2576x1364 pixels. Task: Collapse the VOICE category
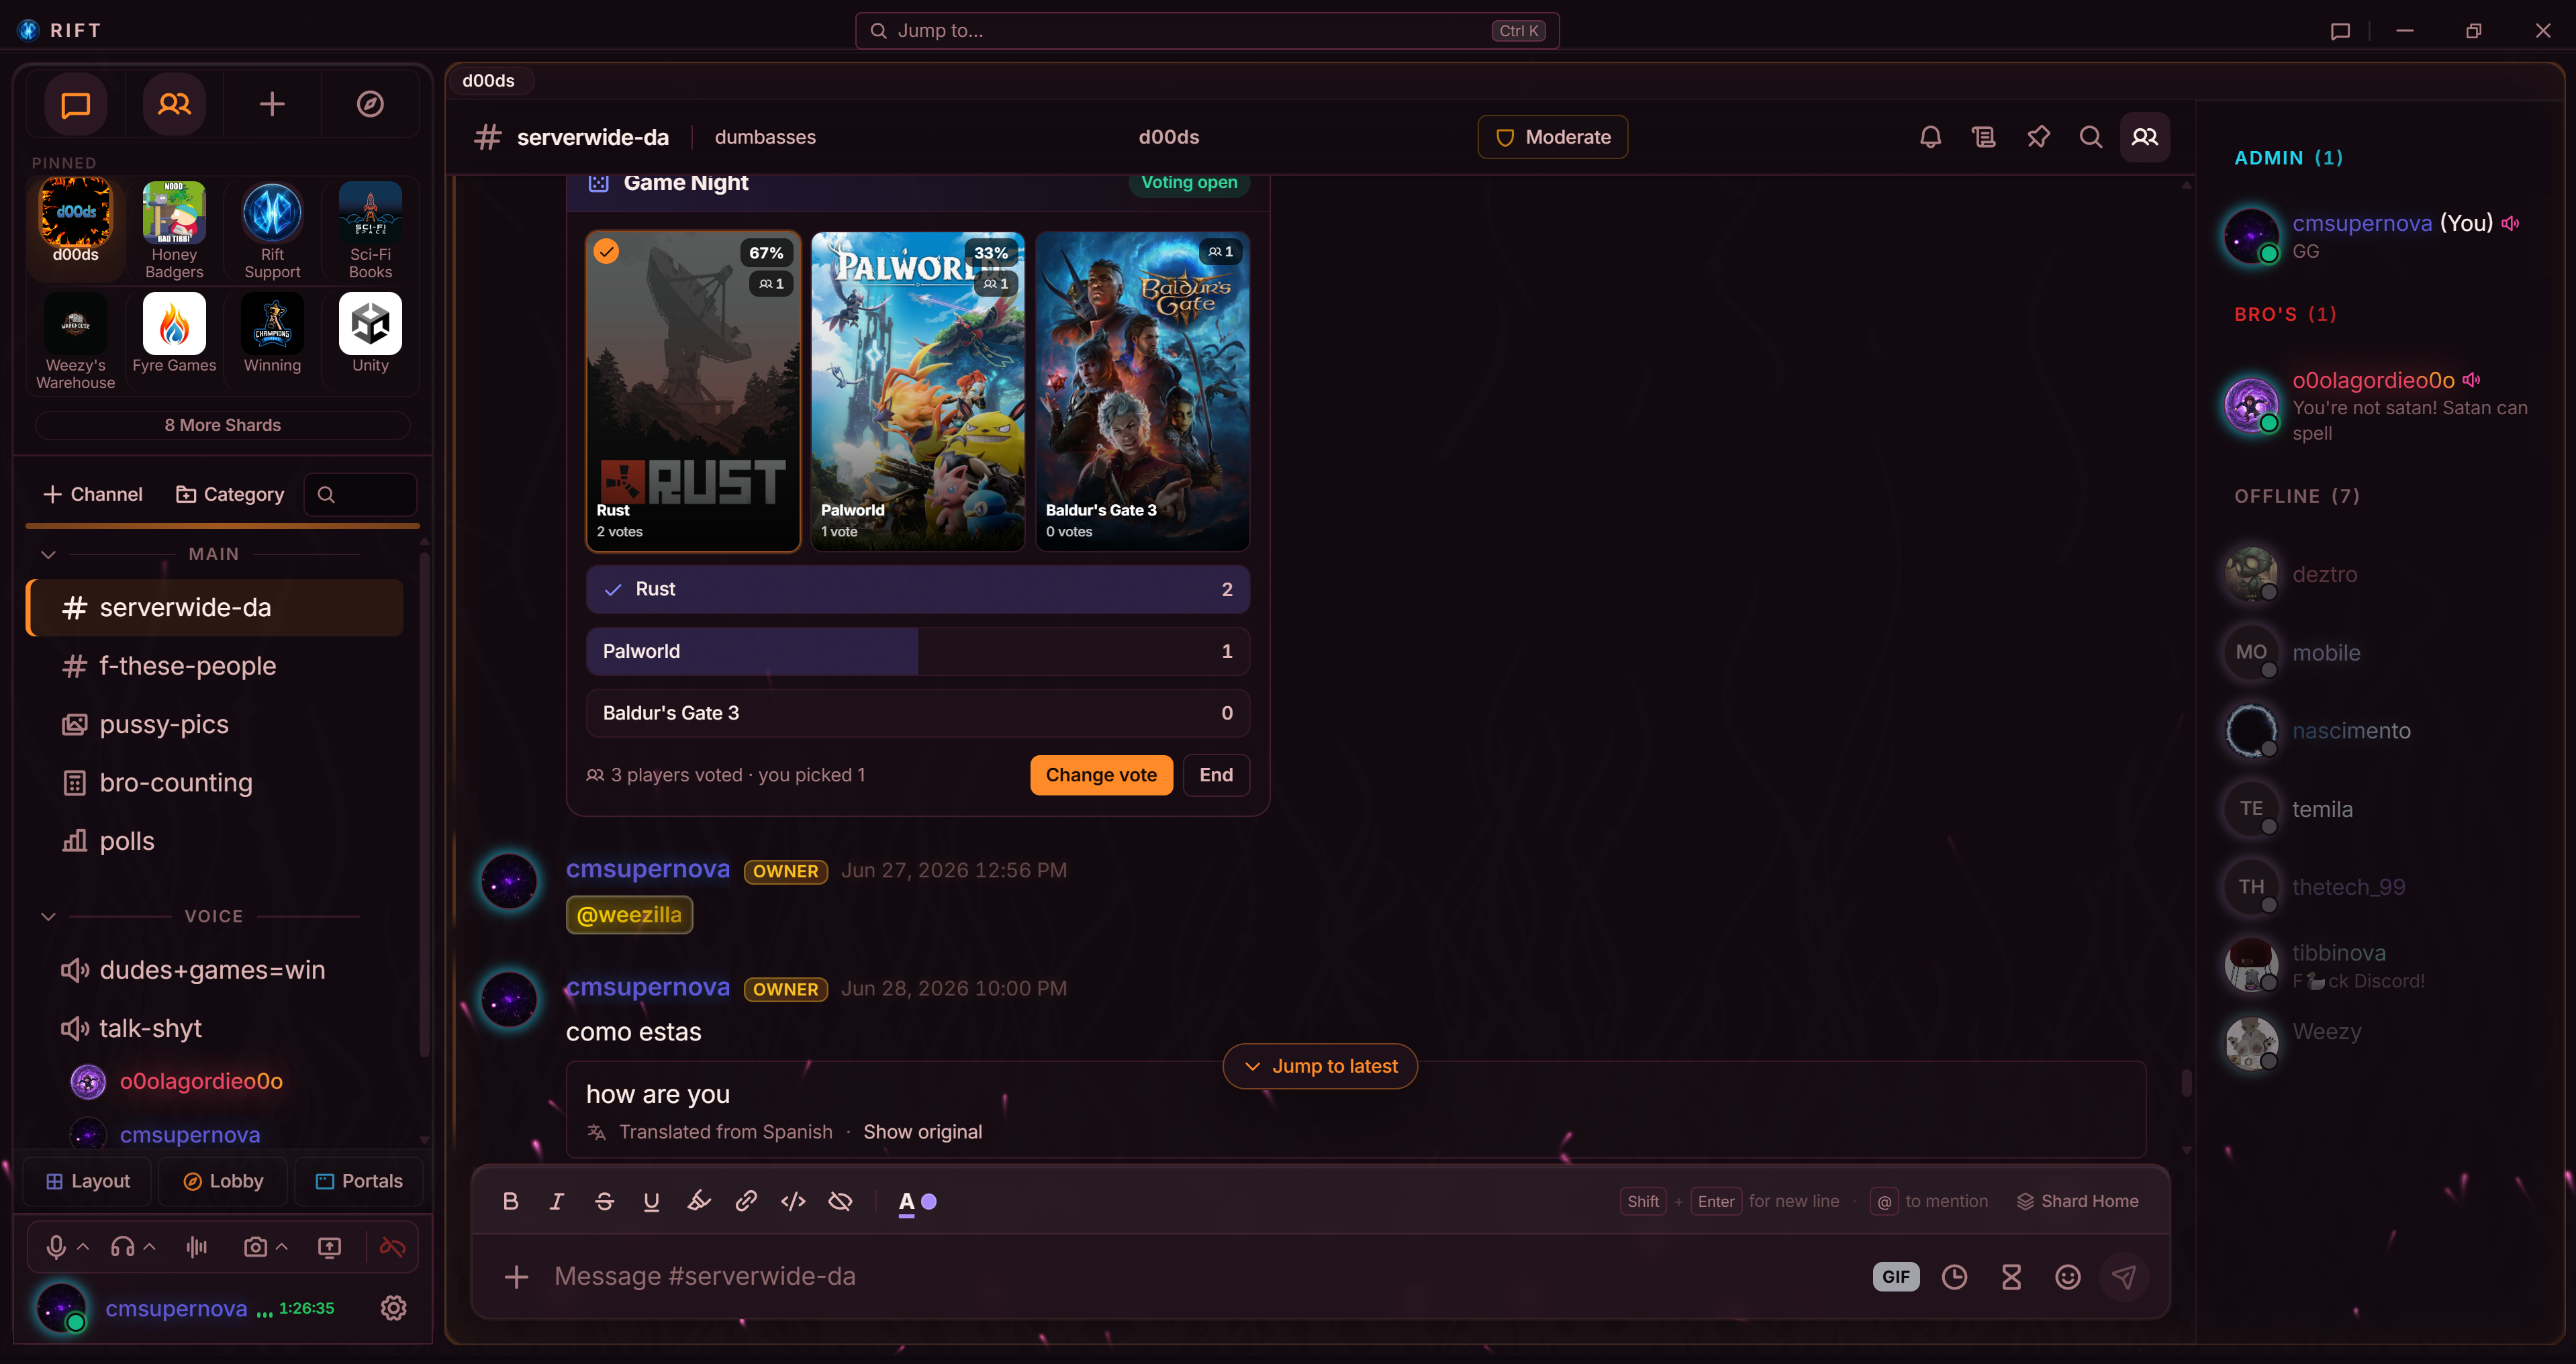48,916
